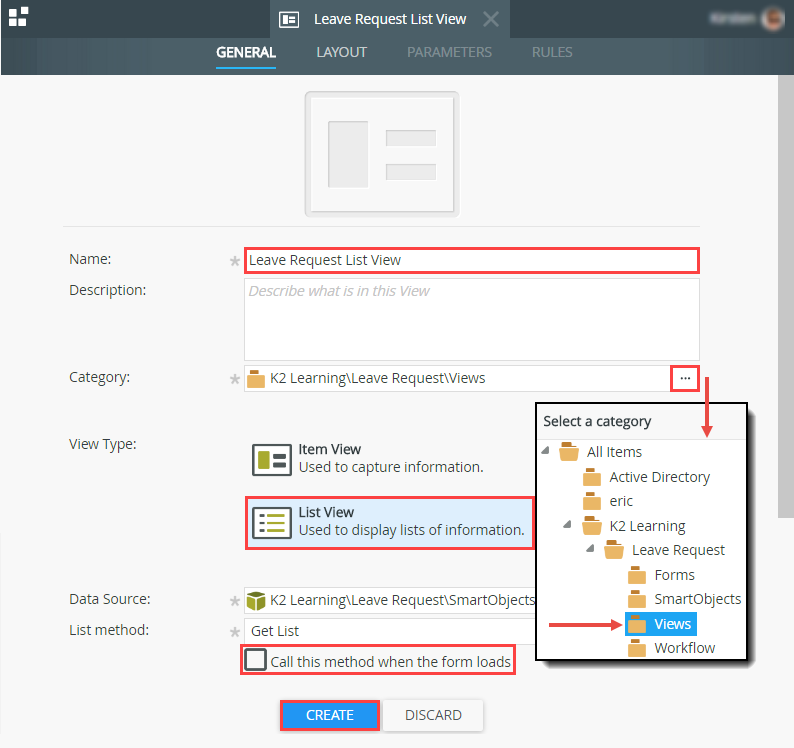Click the K2 Learning folder icon
794x748 pixels.
[x=591, y=526]
